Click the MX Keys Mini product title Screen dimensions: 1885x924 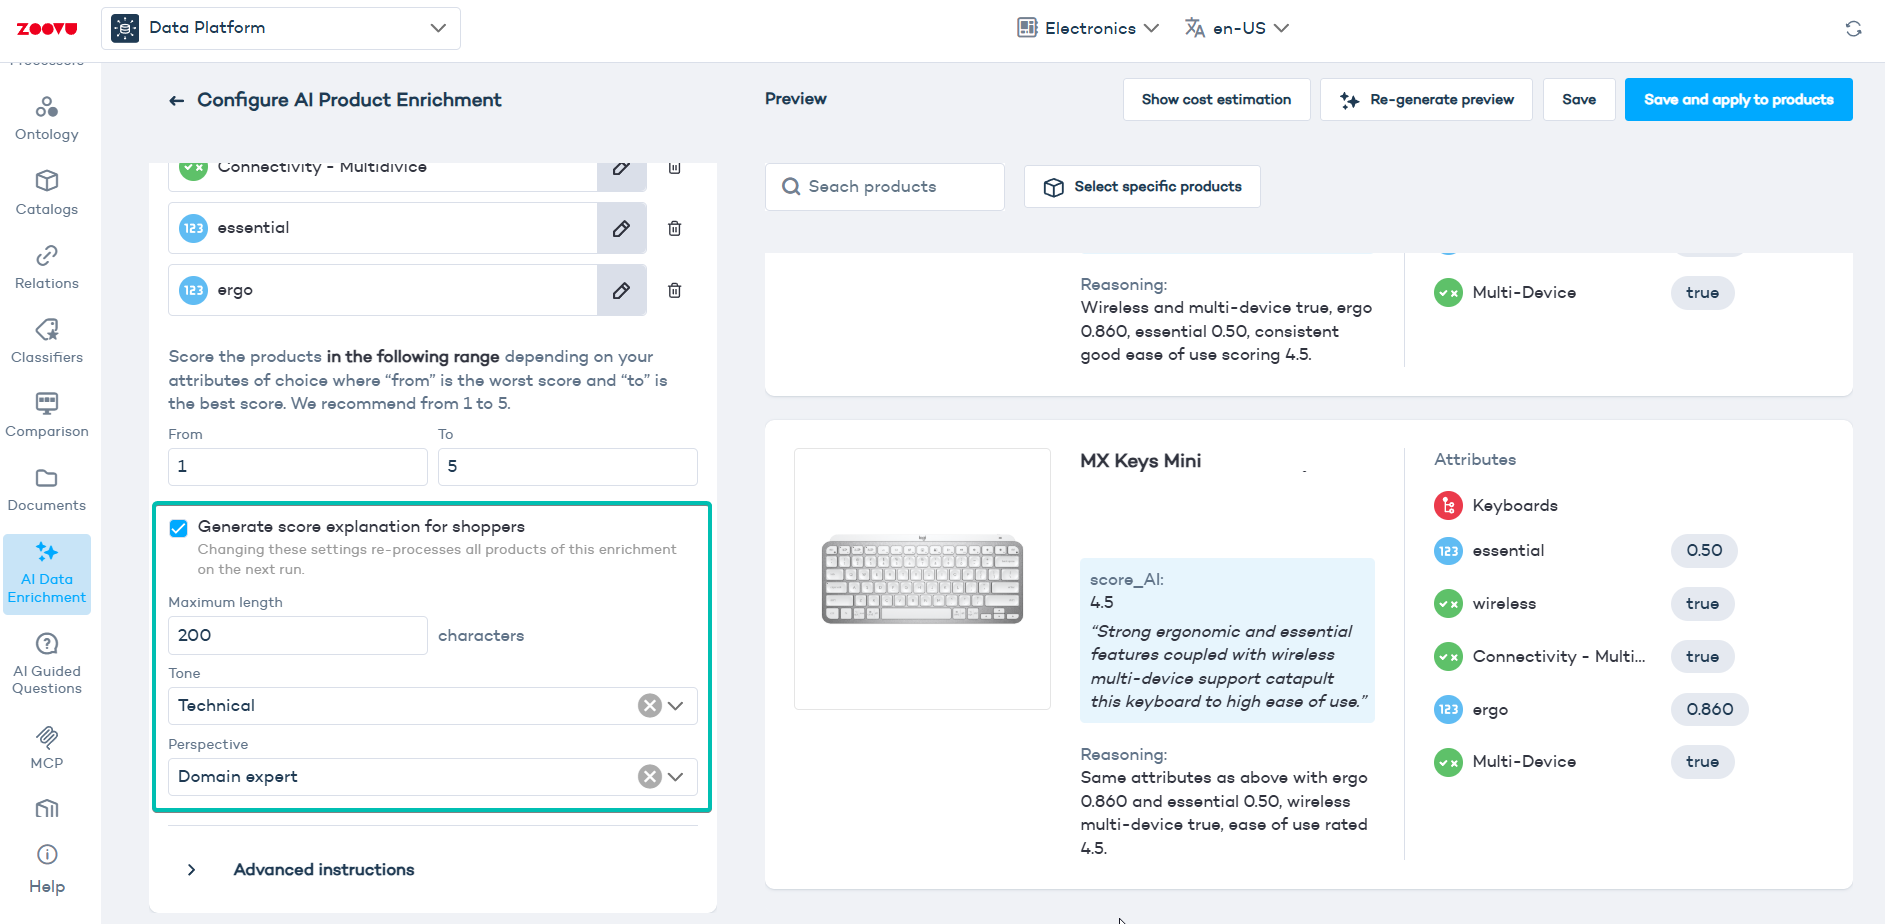coord(1141,461)
